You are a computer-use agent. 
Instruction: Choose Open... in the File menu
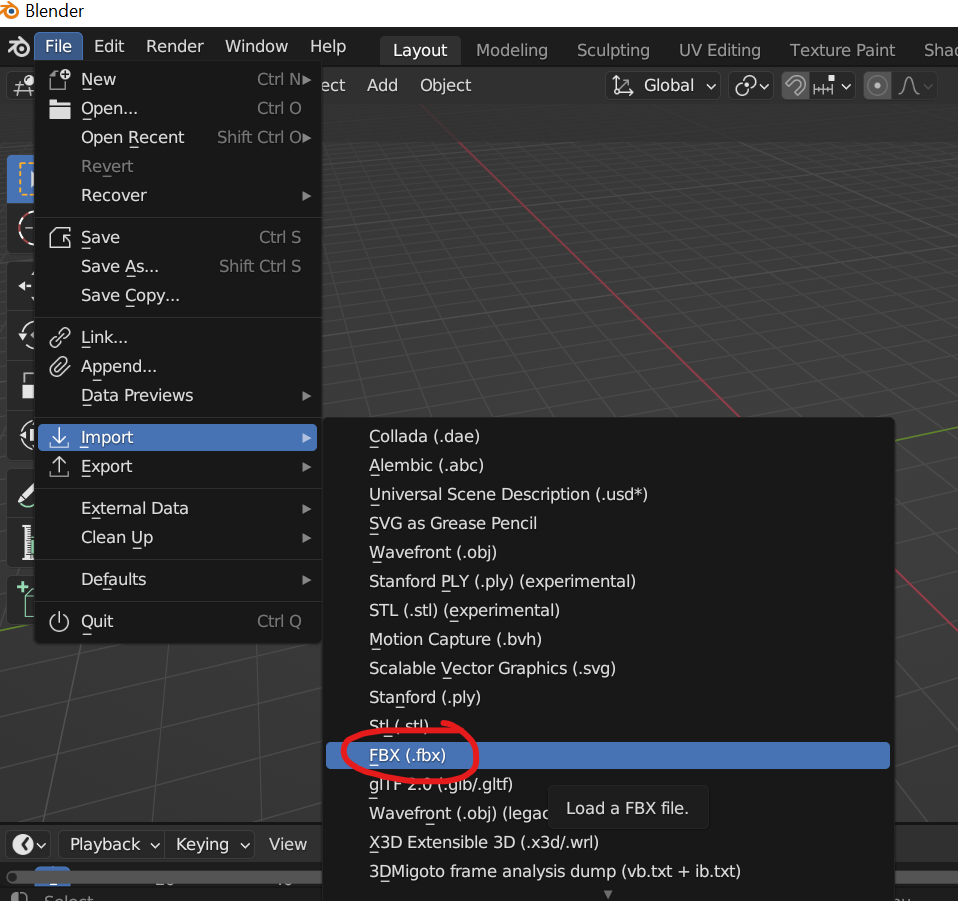(177, 109)
